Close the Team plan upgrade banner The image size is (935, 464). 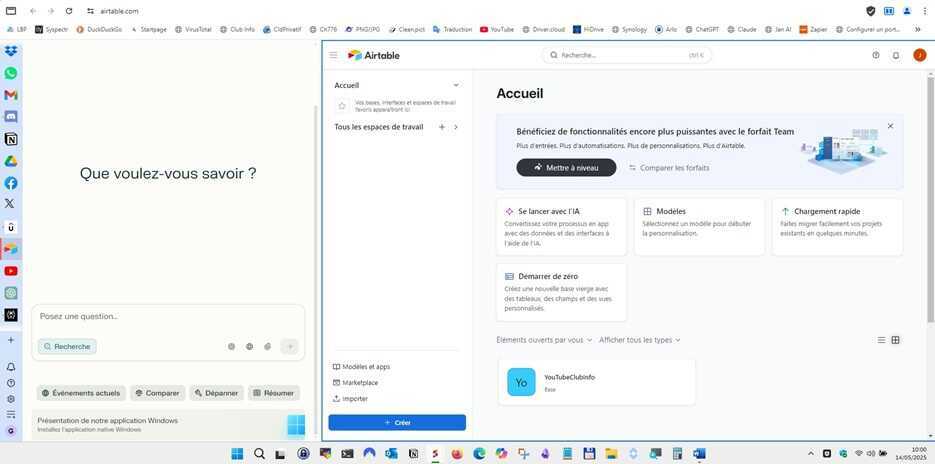(890, 126)
